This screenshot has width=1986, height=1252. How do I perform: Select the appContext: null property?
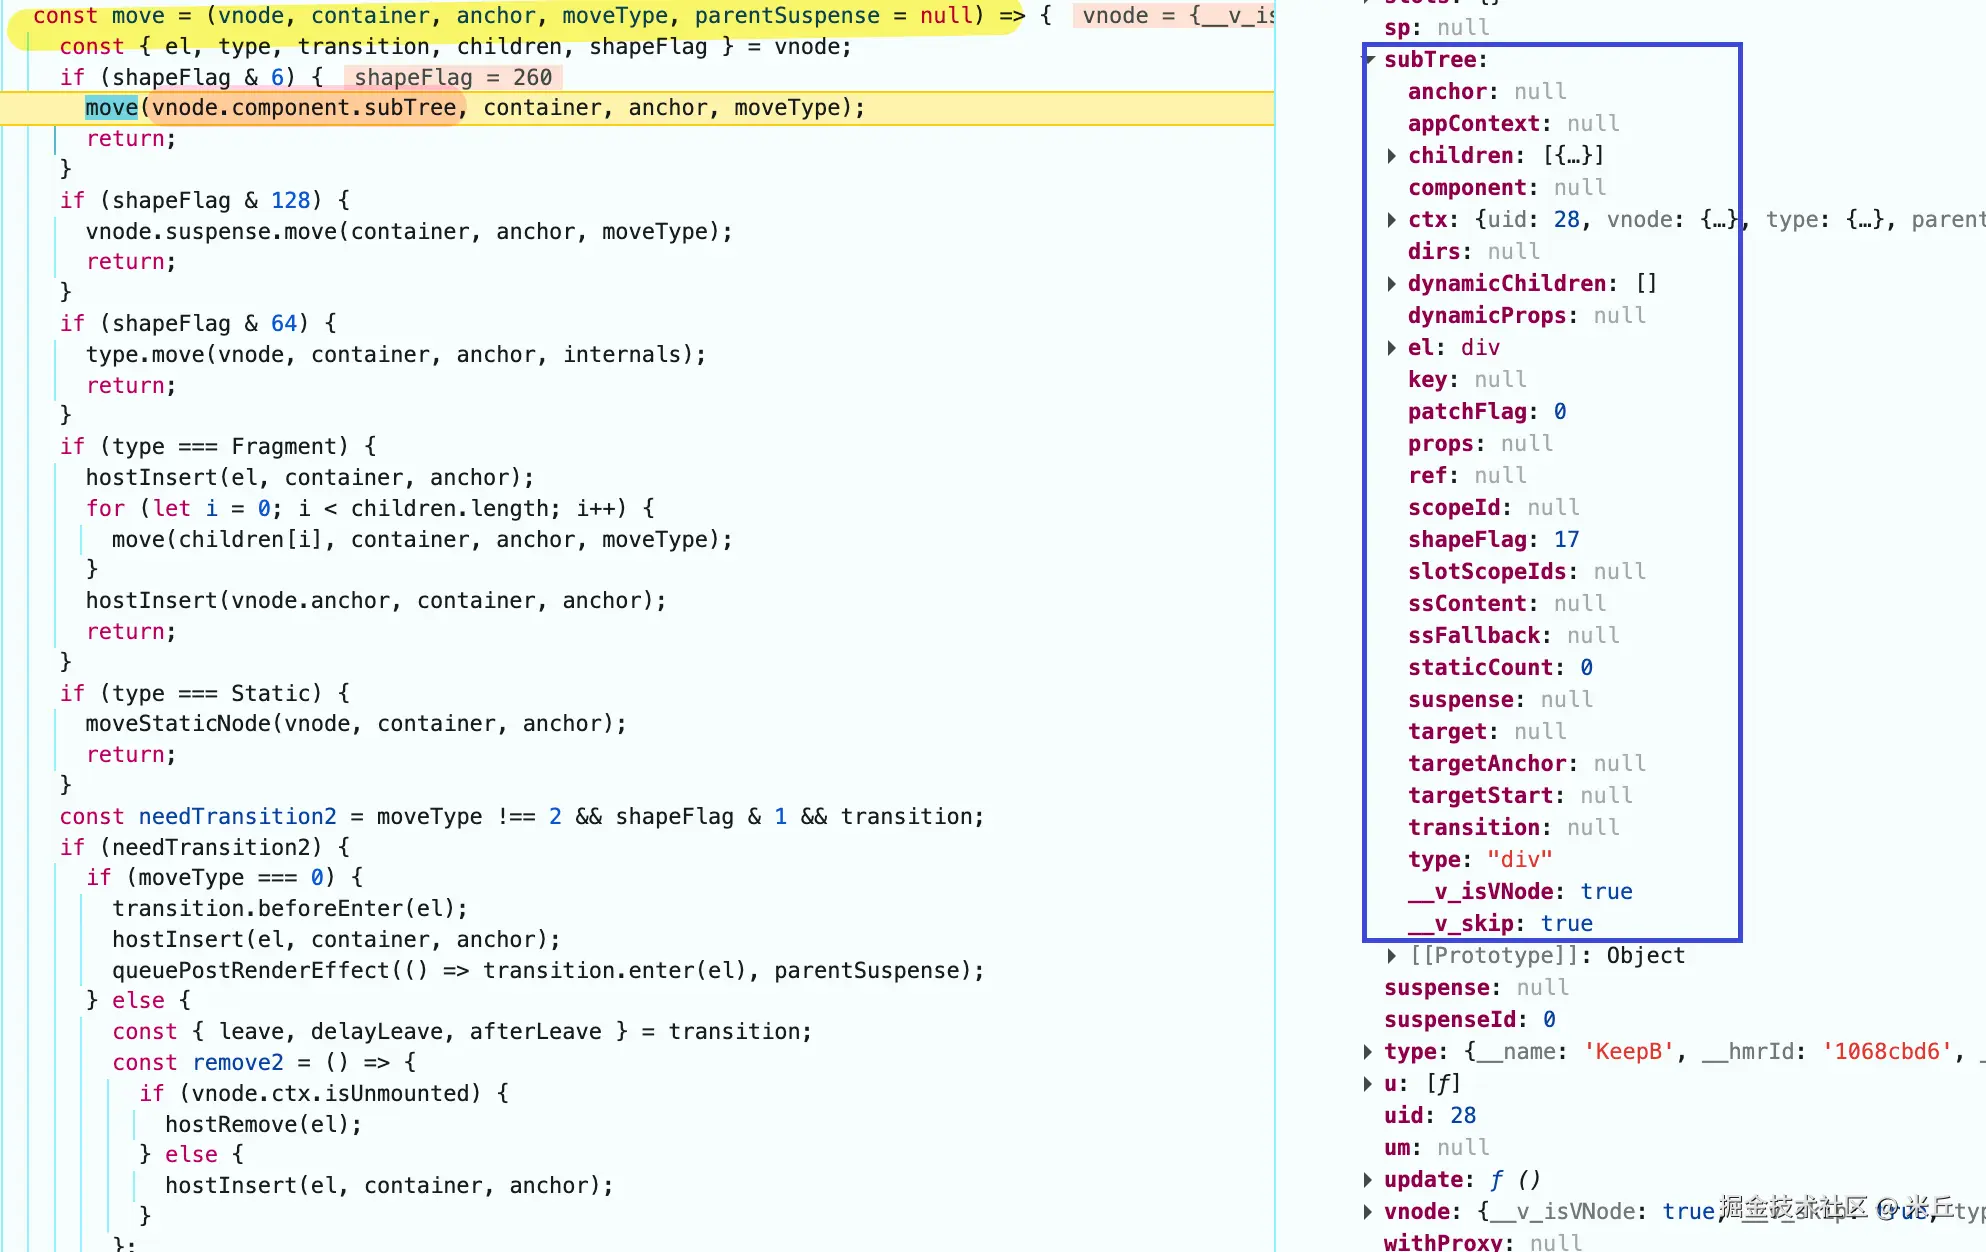(x=1513, y=124)
